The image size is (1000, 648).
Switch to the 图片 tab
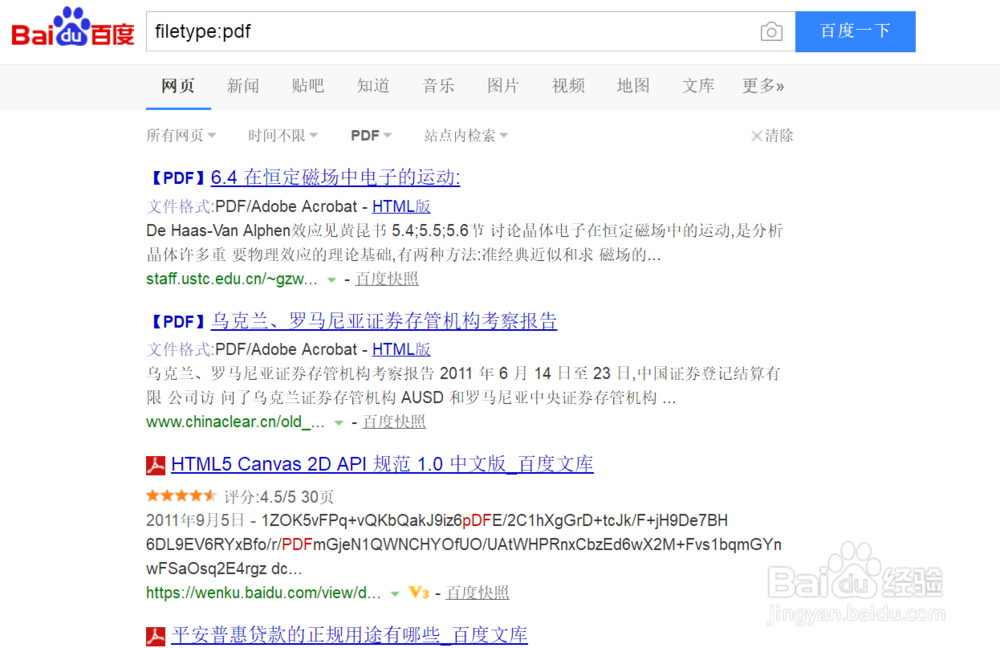tap(503, 85)
